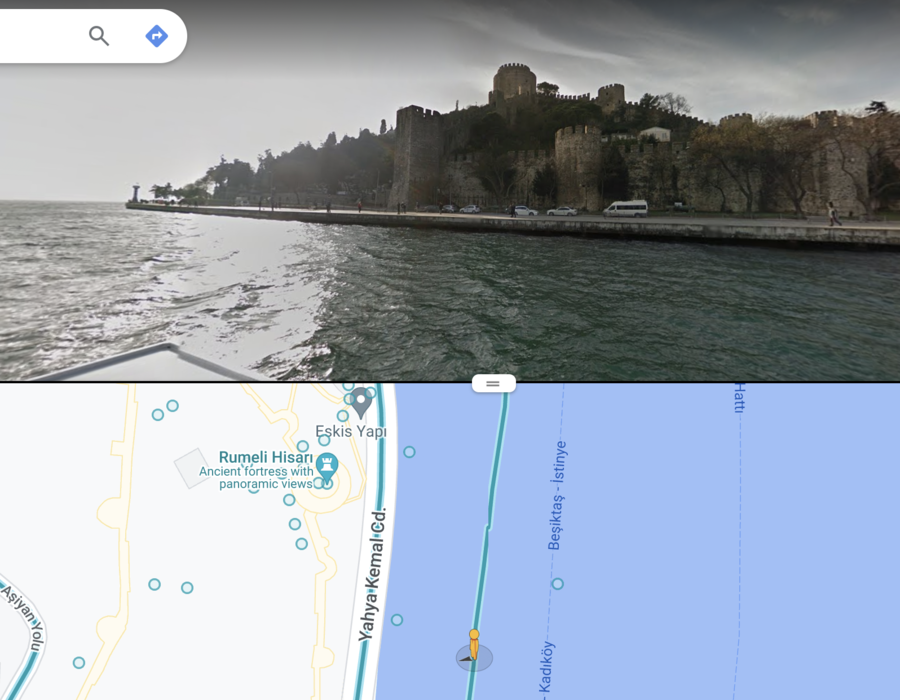Image resolution: width=900 pixels, height=700 pixels.
Task: Click the yellow Pegman on the water
Action: (x=474, y=645)
